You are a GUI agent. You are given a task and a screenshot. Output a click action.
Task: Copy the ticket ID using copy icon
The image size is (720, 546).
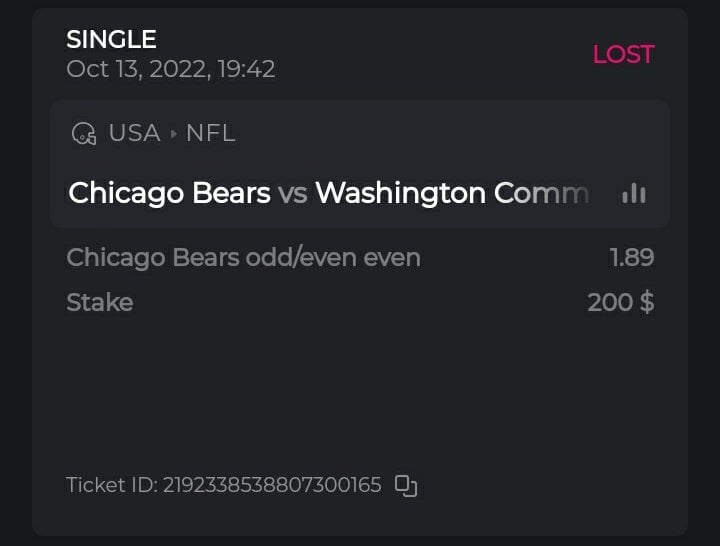[x=405, y=486]
